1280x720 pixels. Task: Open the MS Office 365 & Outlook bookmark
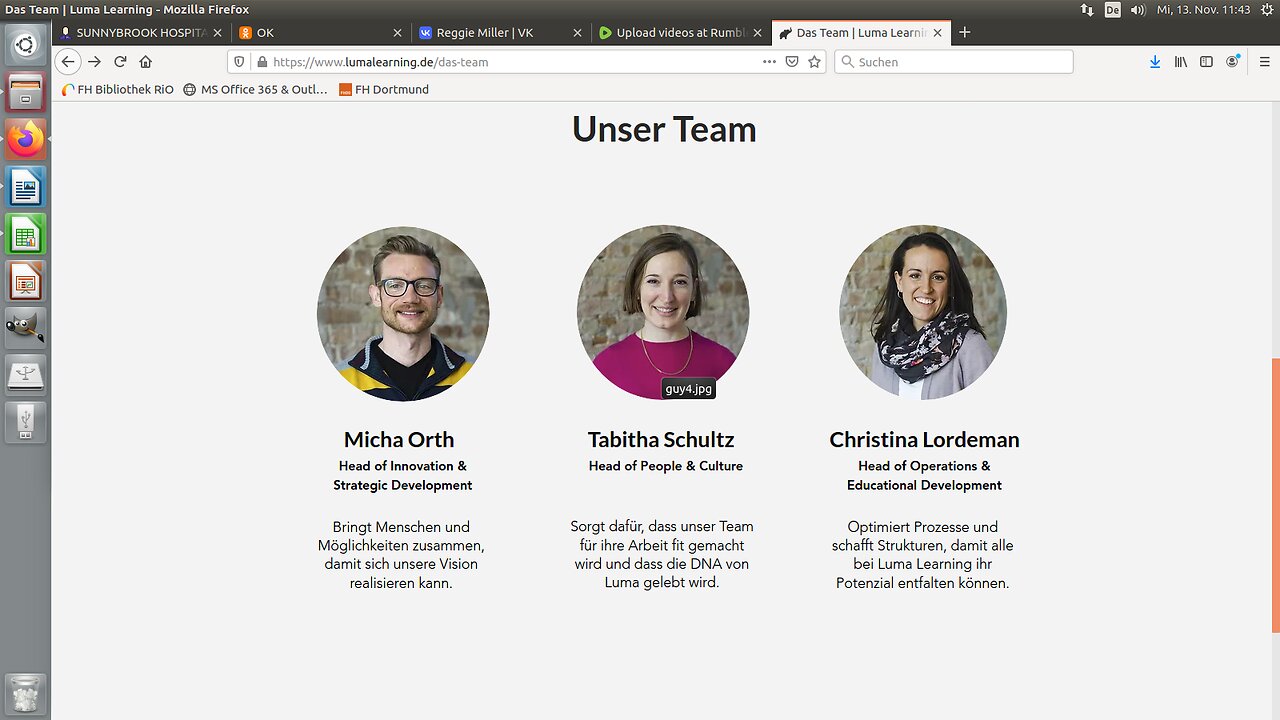coord(255,89)
